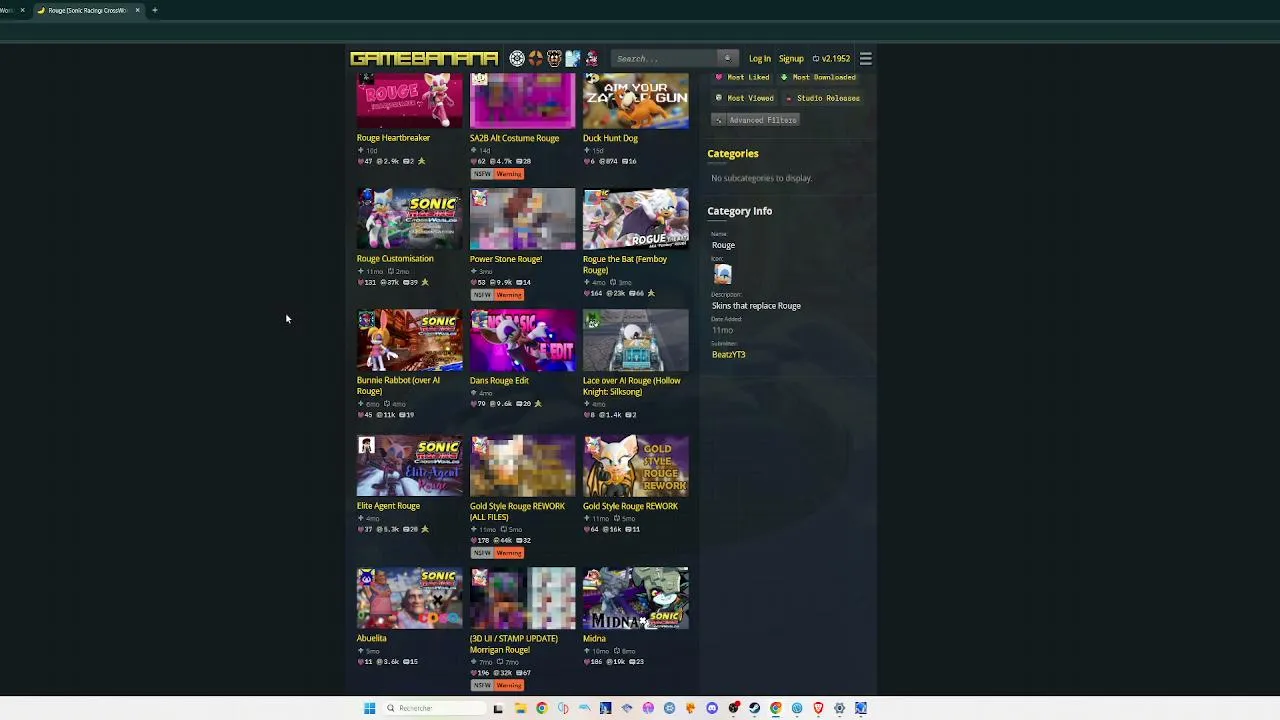Open the hamburger menu in site header

pyautogui.click(x=866, y=58)
